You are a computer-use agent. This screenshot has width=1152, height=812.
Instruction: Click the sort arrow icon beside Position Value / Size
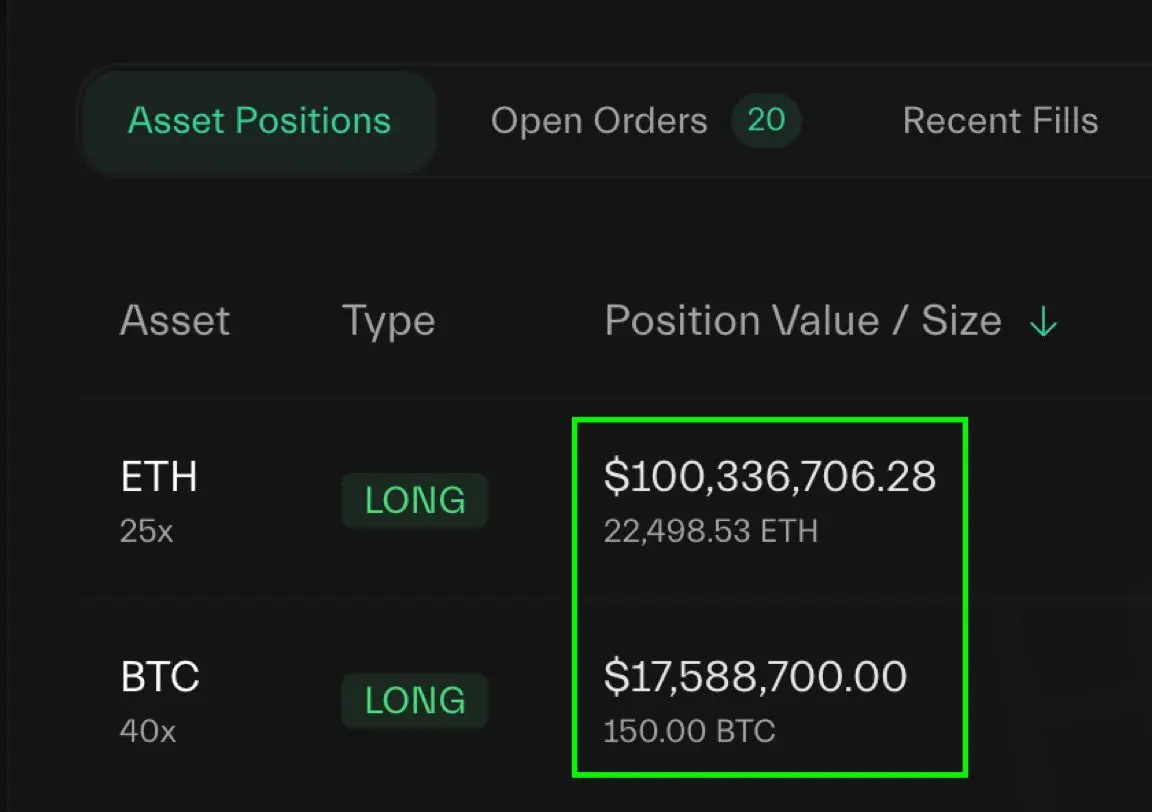point(1043,321)
